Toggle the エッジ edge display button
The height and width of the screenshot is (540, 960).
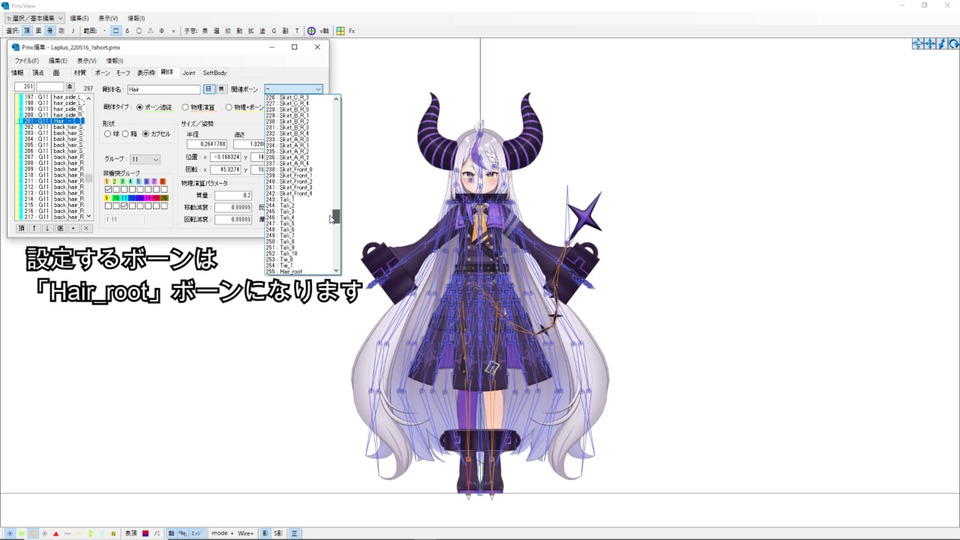pos(196,534)
